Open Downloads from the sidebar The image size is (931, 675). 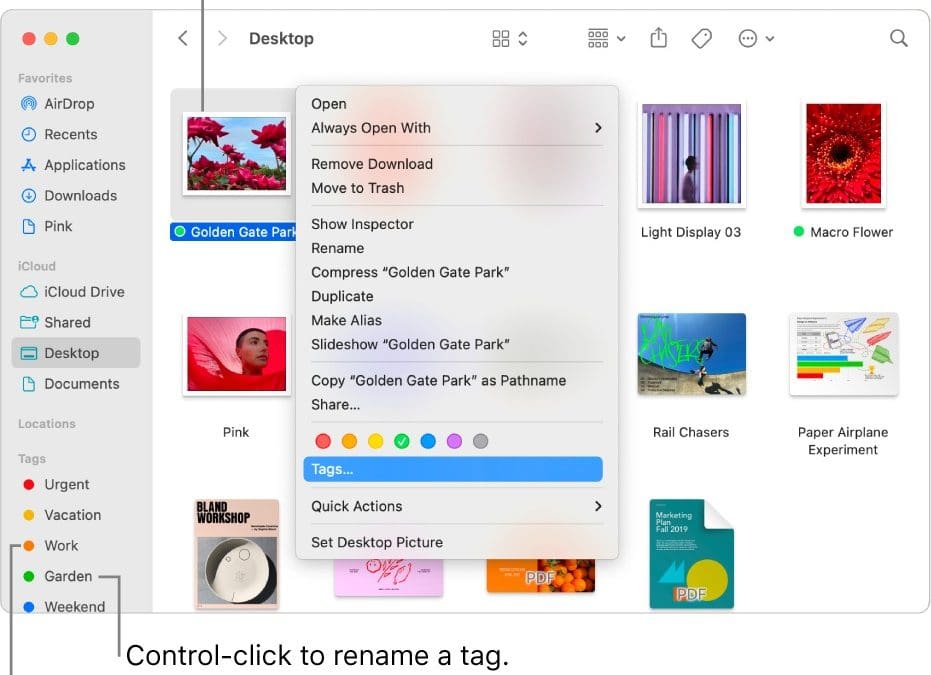coord(80,196)
